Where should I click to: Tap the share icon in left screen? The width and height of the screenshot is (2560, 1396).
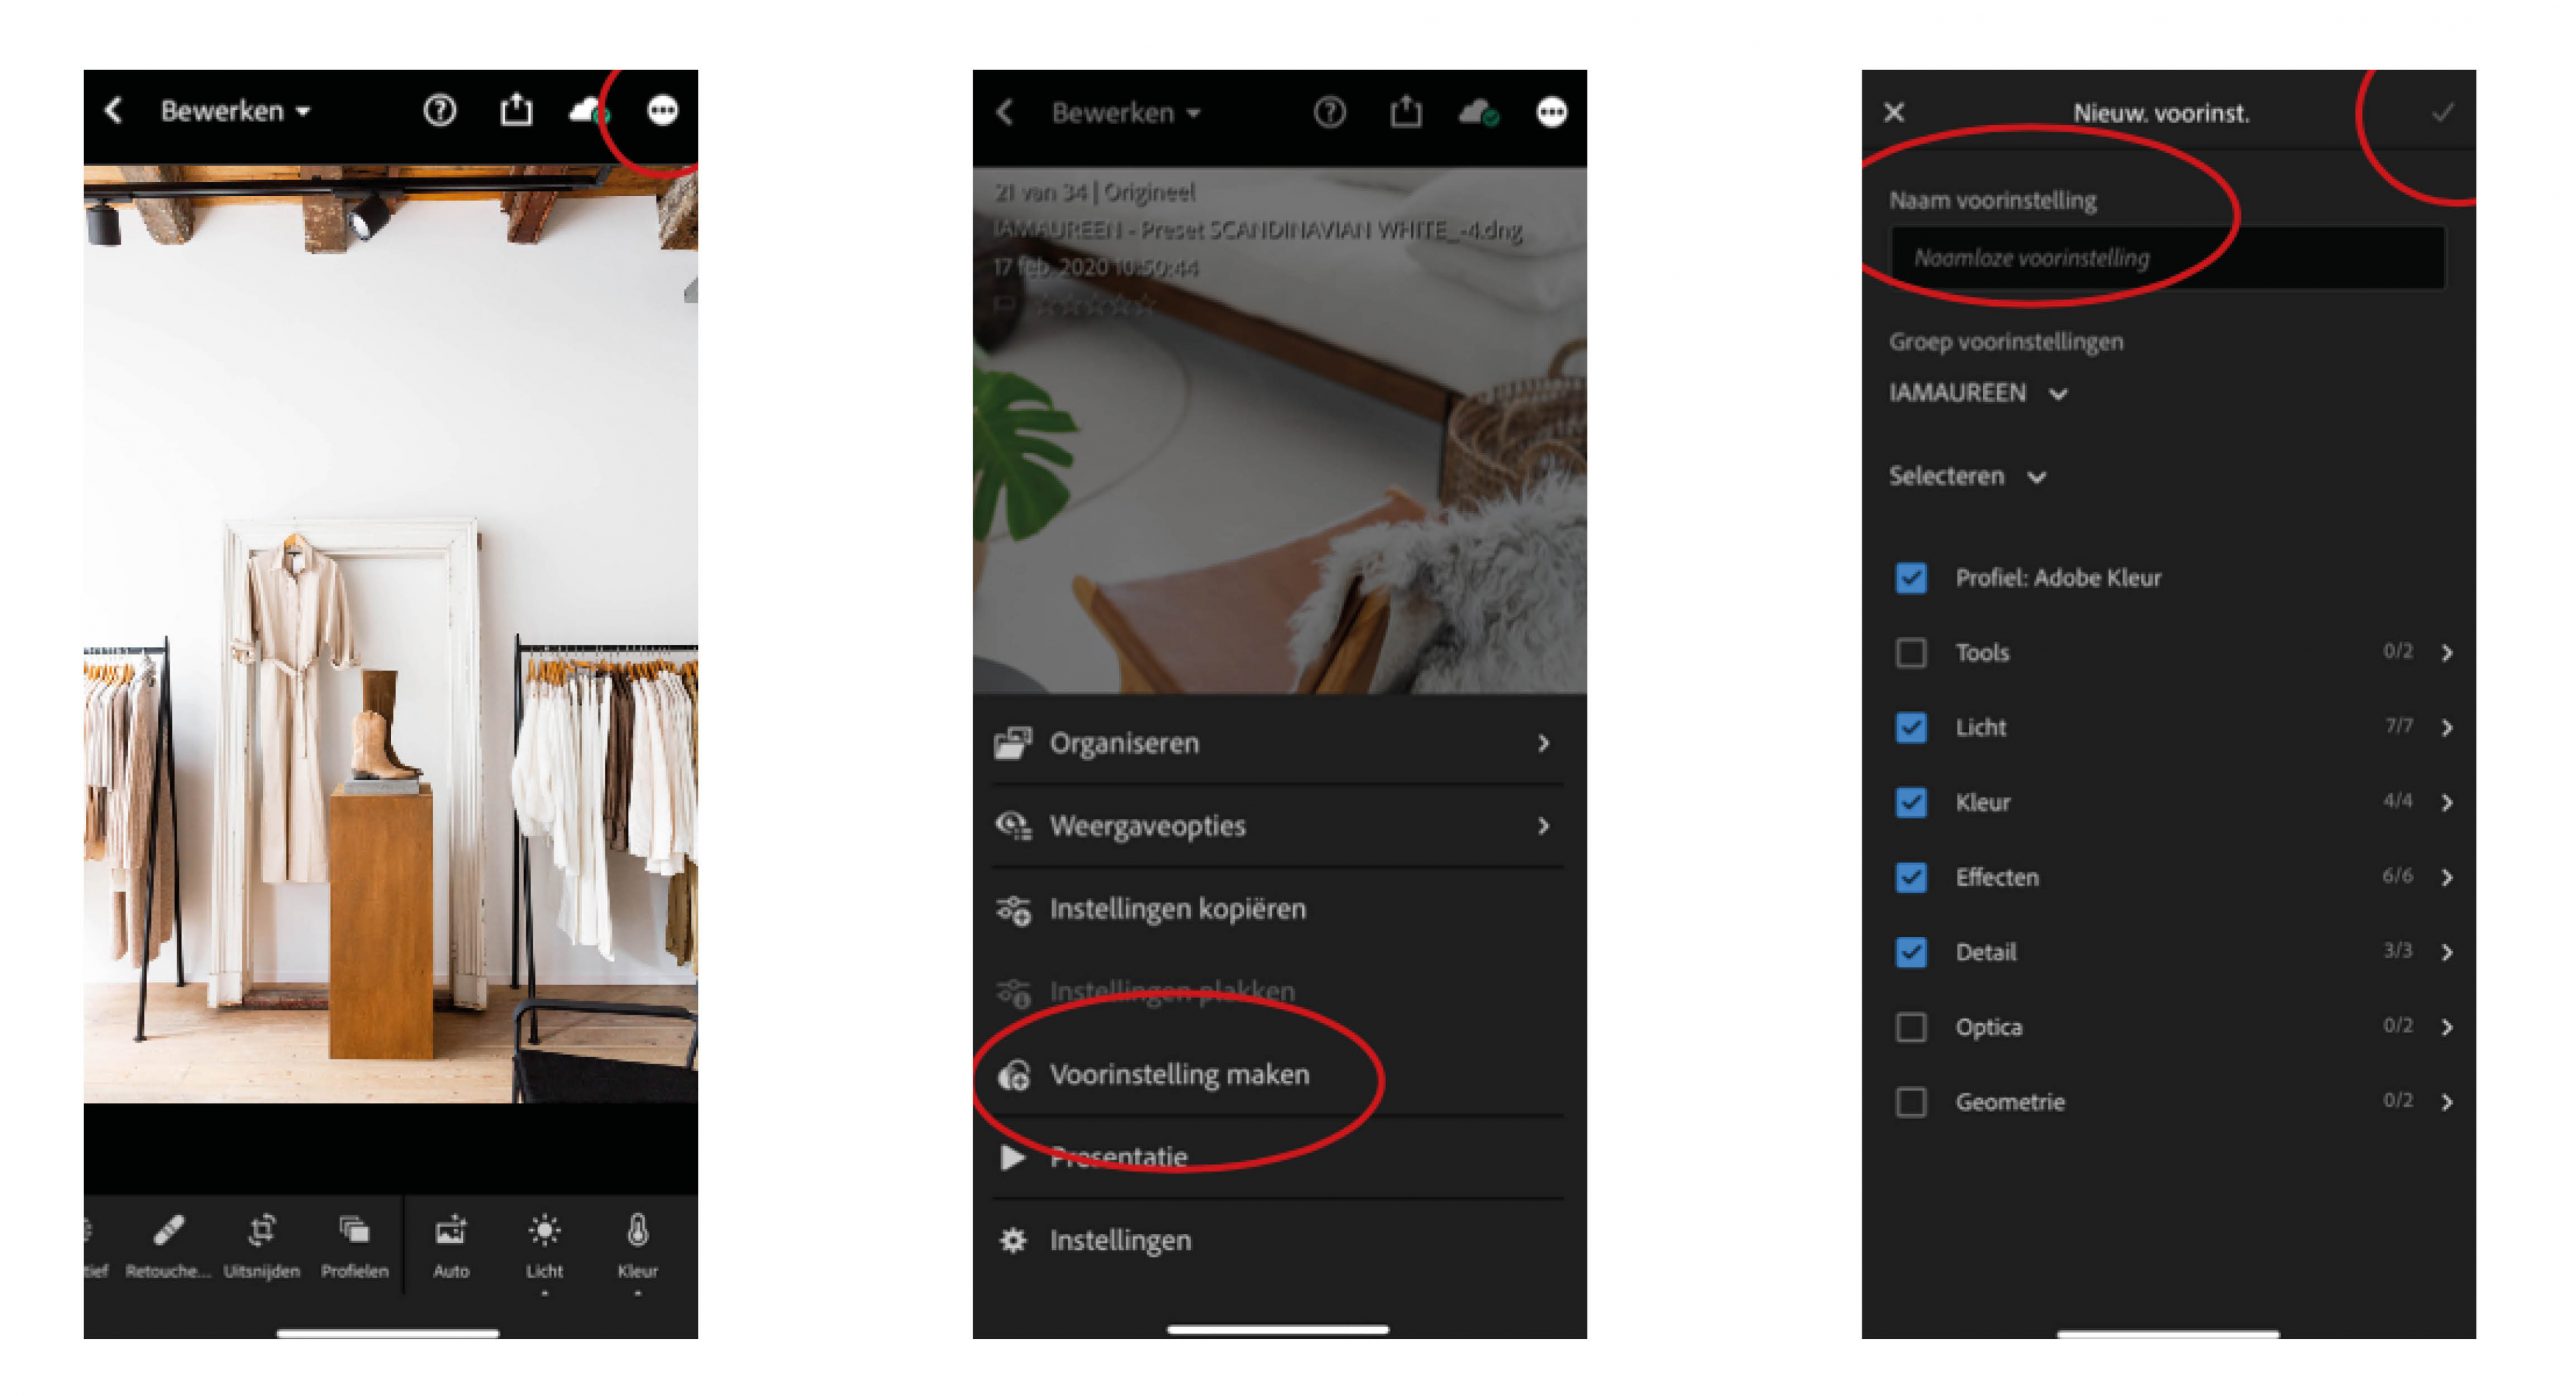click(516, 110)
